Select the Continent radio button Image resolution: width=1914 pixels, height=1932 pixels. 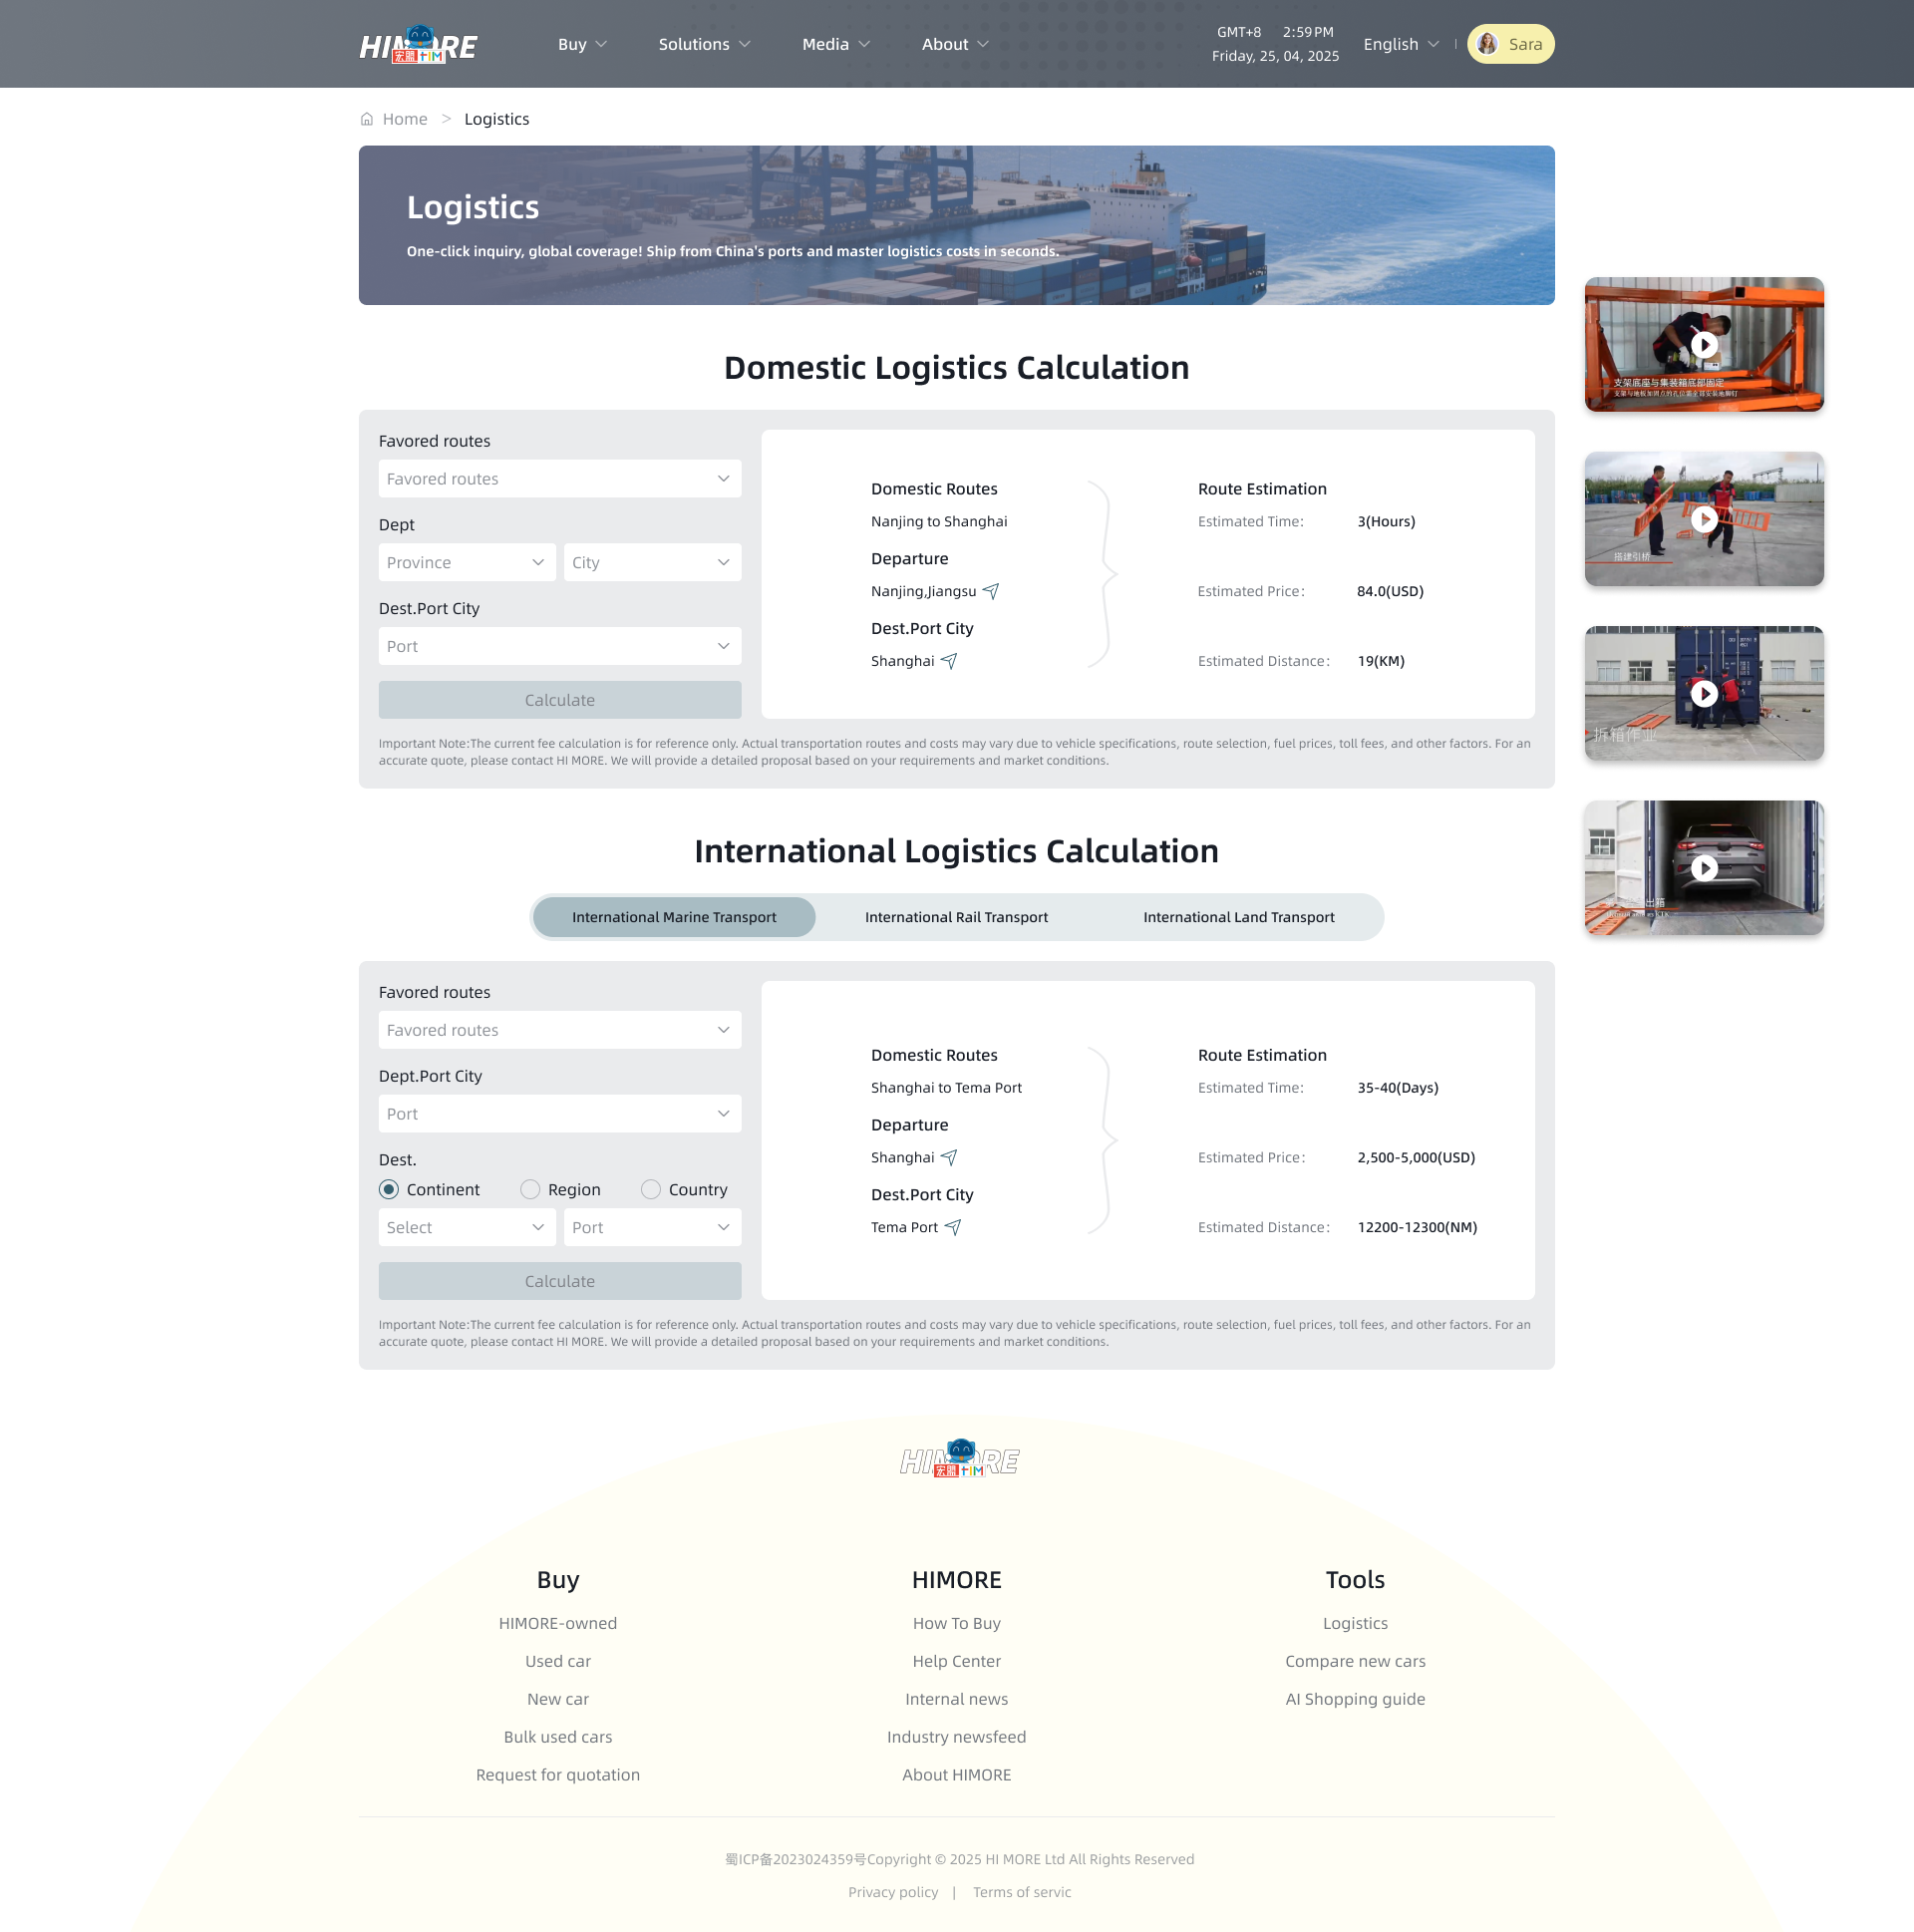coord(389,1189)
